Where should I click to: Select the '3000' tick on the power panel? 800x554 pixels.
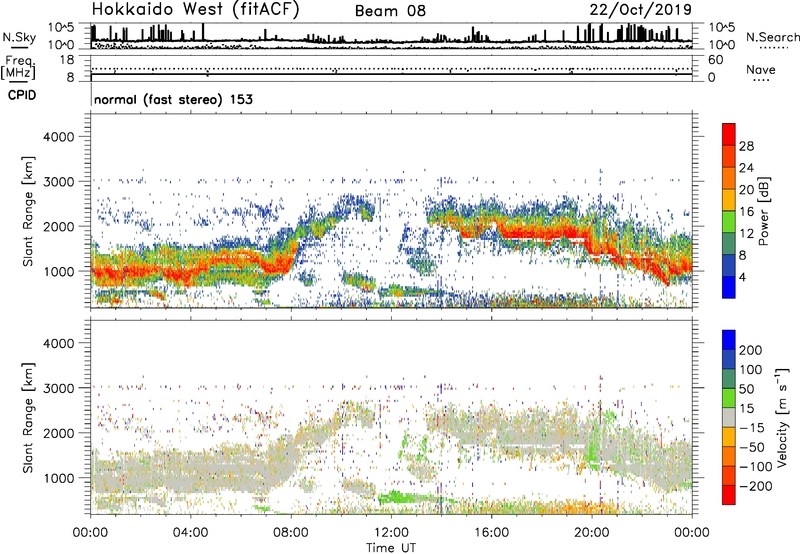[x=58, y=182]
